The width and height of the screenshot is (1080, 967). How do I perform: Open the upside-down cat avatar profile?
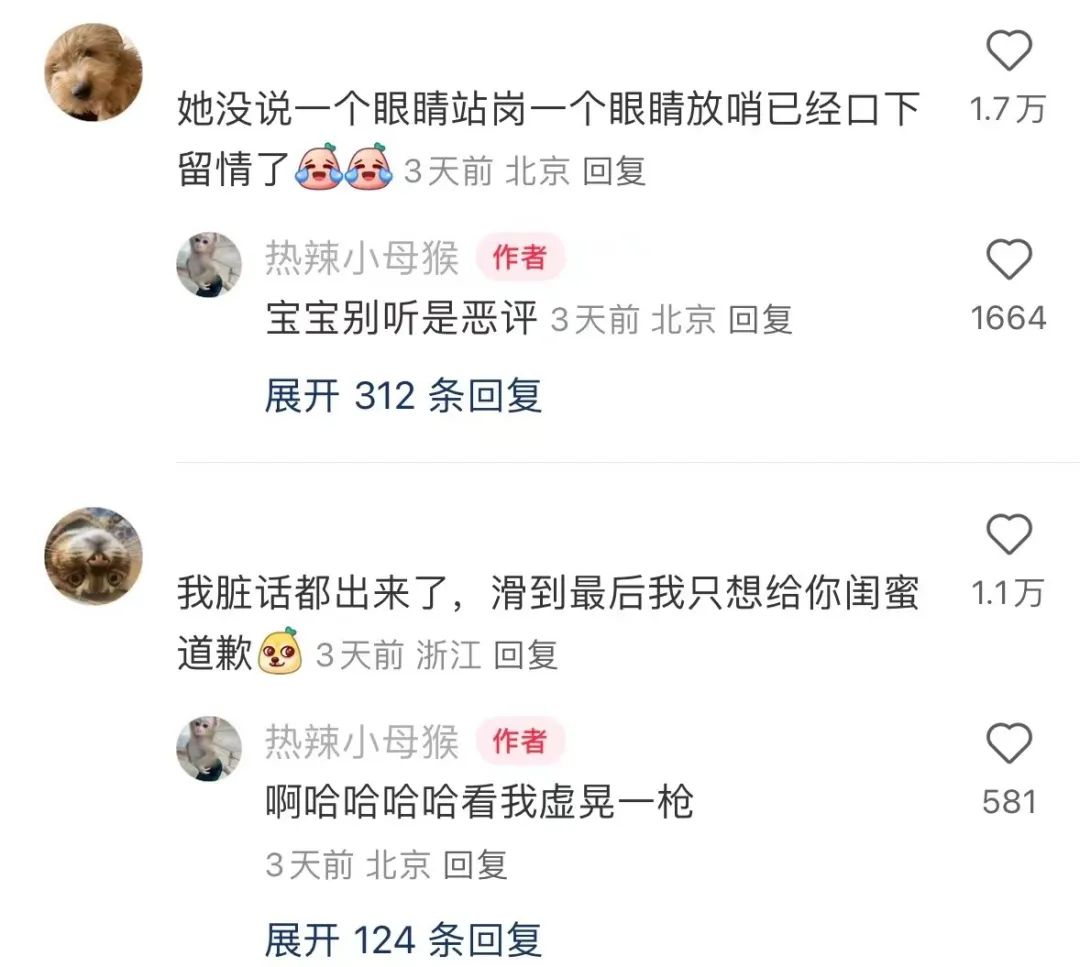point(93,556)
